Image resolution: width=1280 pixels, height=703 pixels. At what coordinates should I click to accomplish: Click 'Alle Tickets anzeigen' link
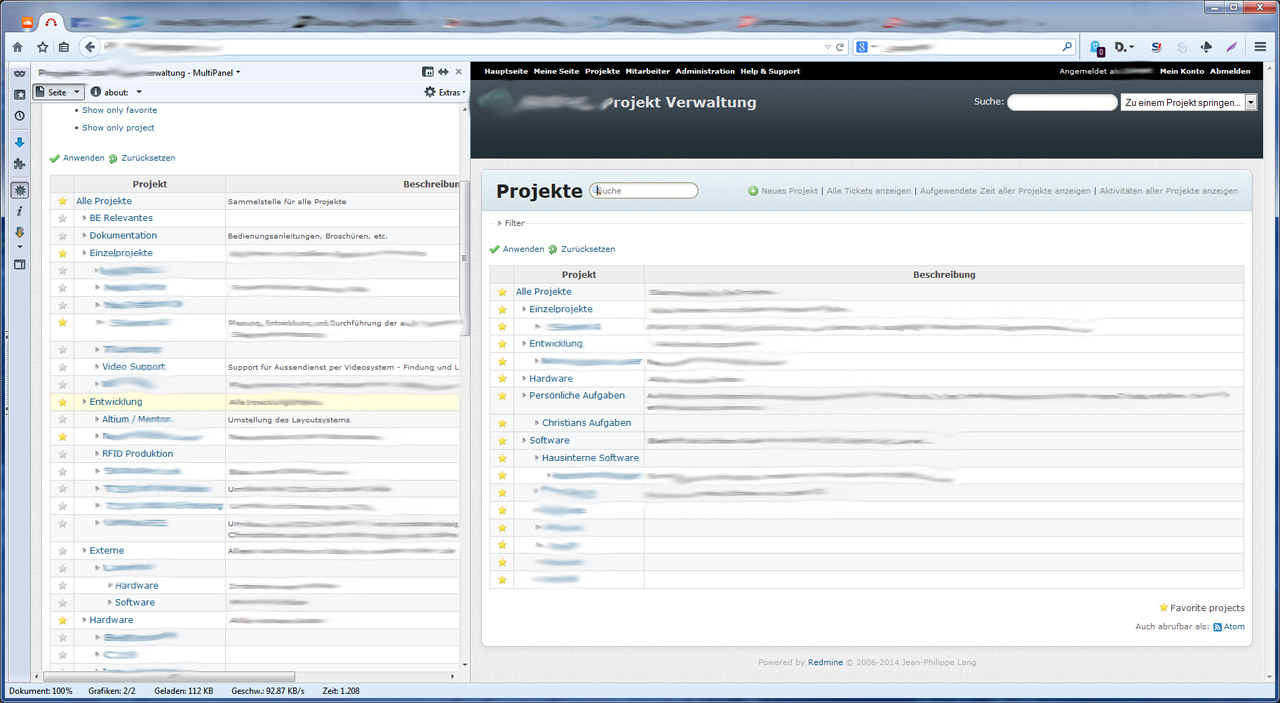point(868,191)
